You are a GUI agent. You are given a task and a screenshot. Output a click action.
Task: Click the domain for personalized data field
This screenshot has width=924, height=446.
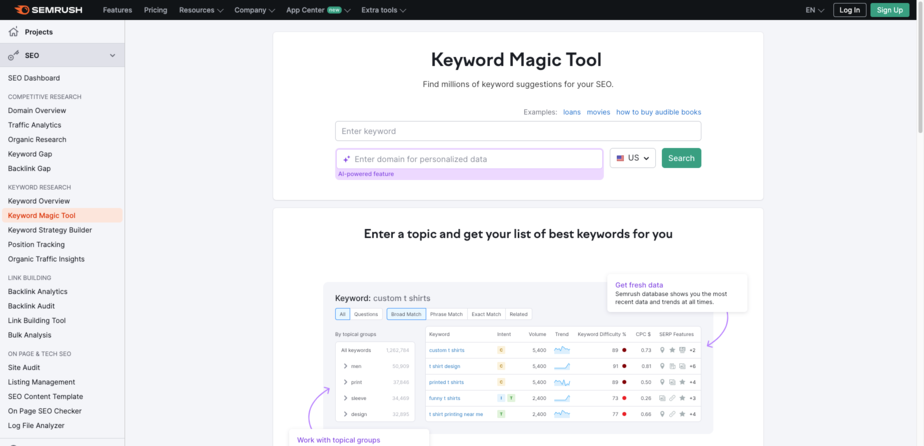click(x=469, y=159)
